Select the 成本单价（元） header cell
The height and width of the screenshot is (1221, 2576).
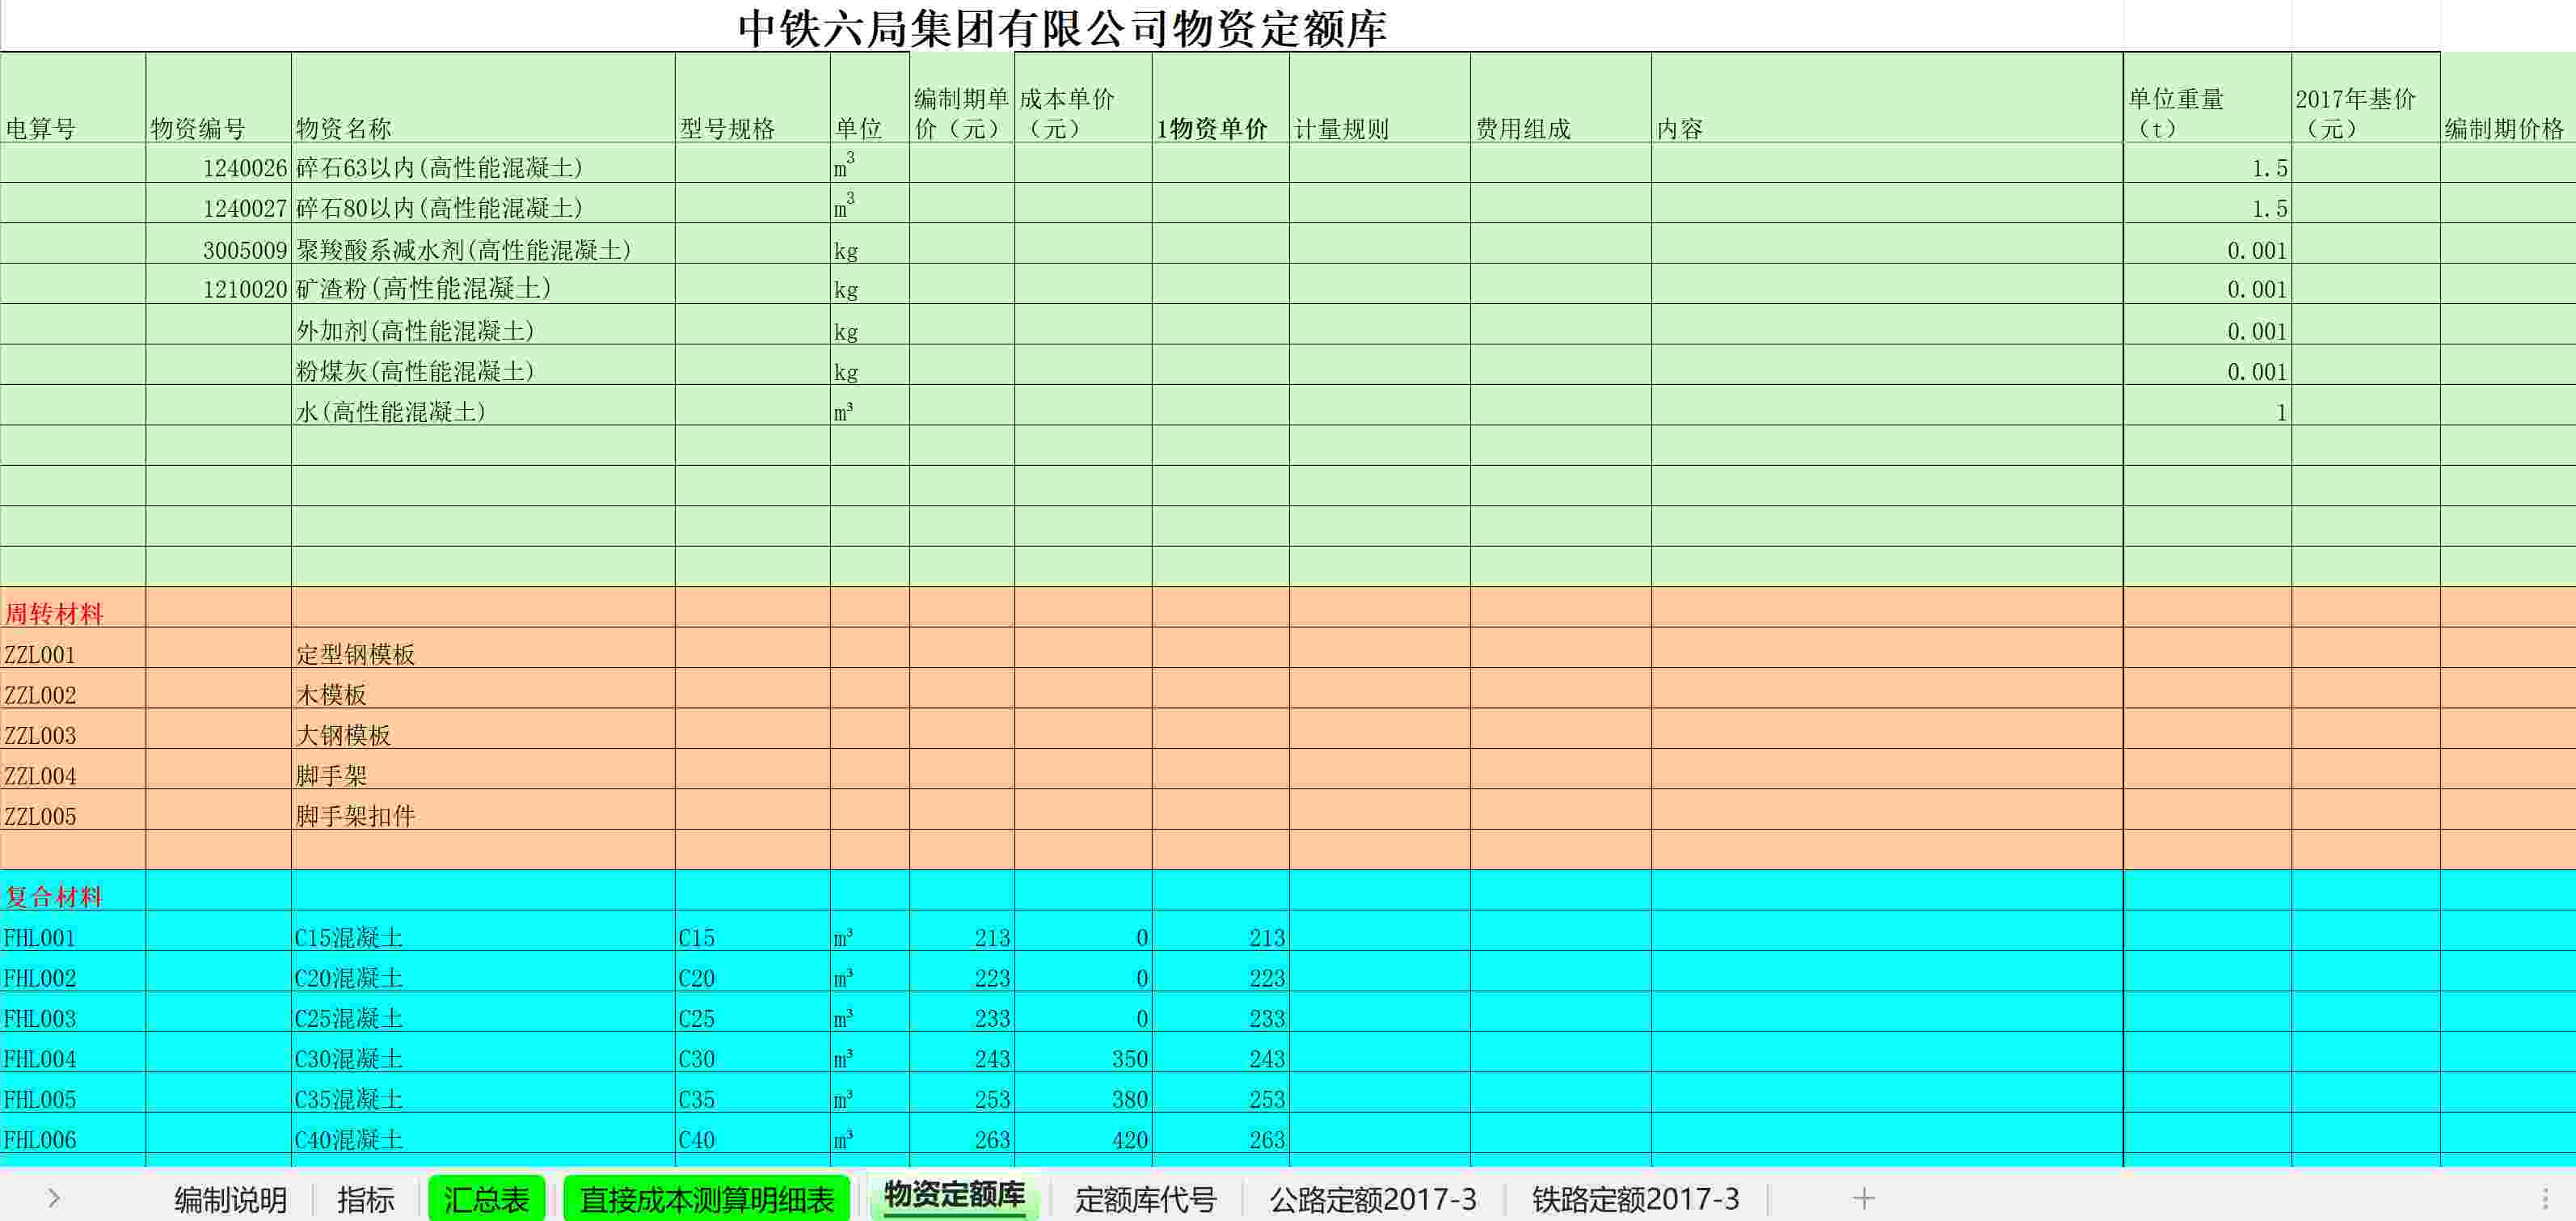click(1083, 98)
